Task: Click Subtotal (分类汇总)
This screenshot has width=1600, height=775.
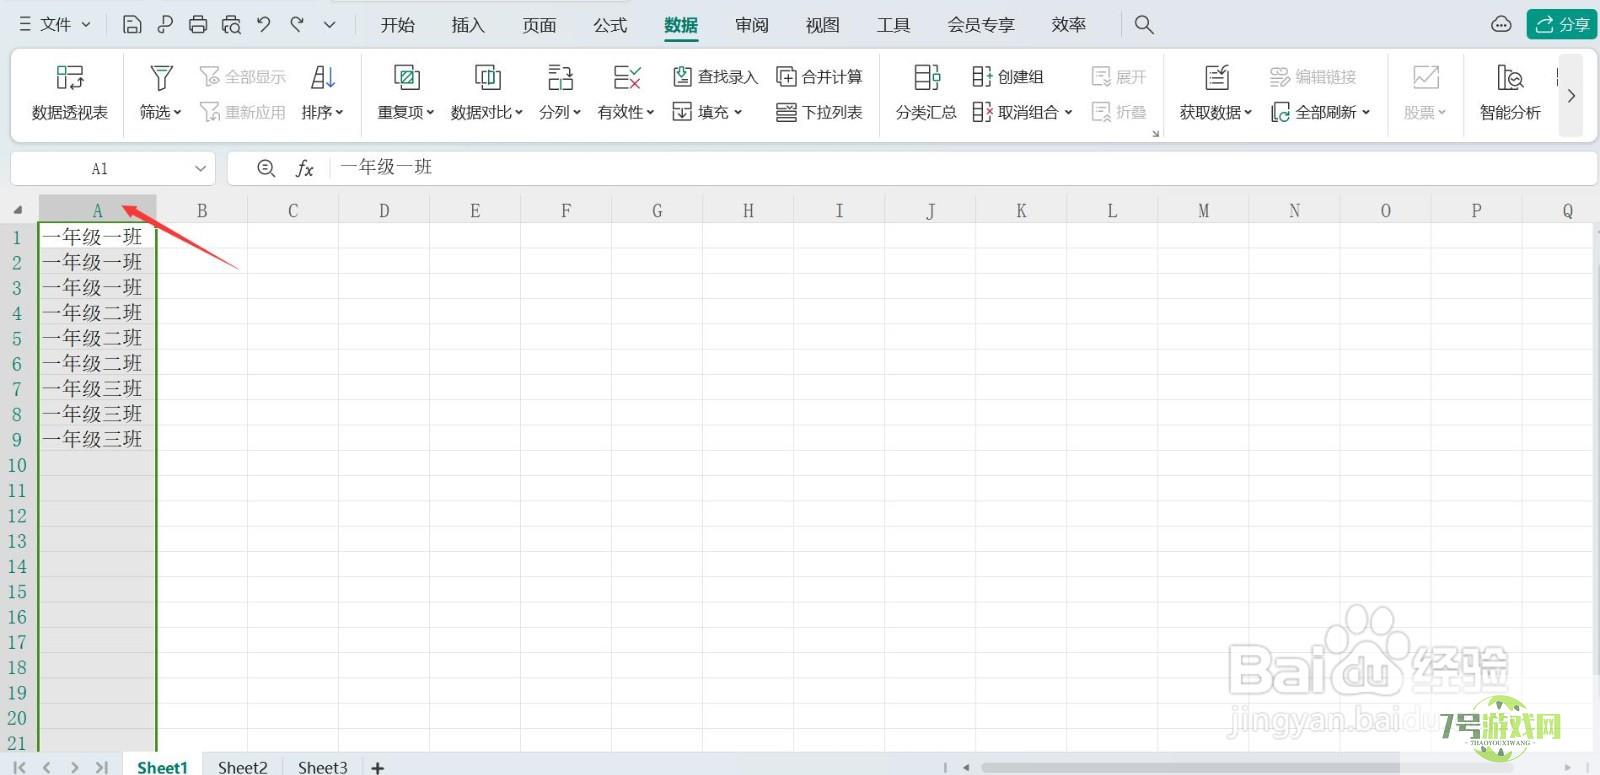Action: click(926, 93)
